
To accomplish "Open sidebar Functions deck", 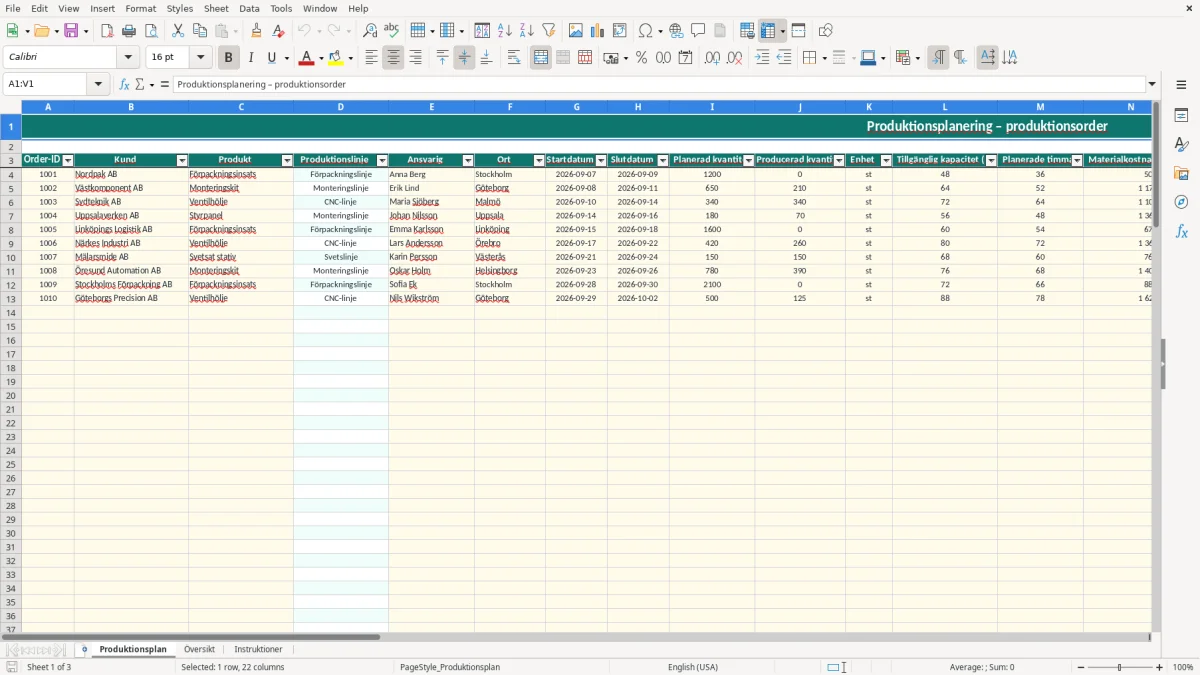I will tap(1181, 232).
